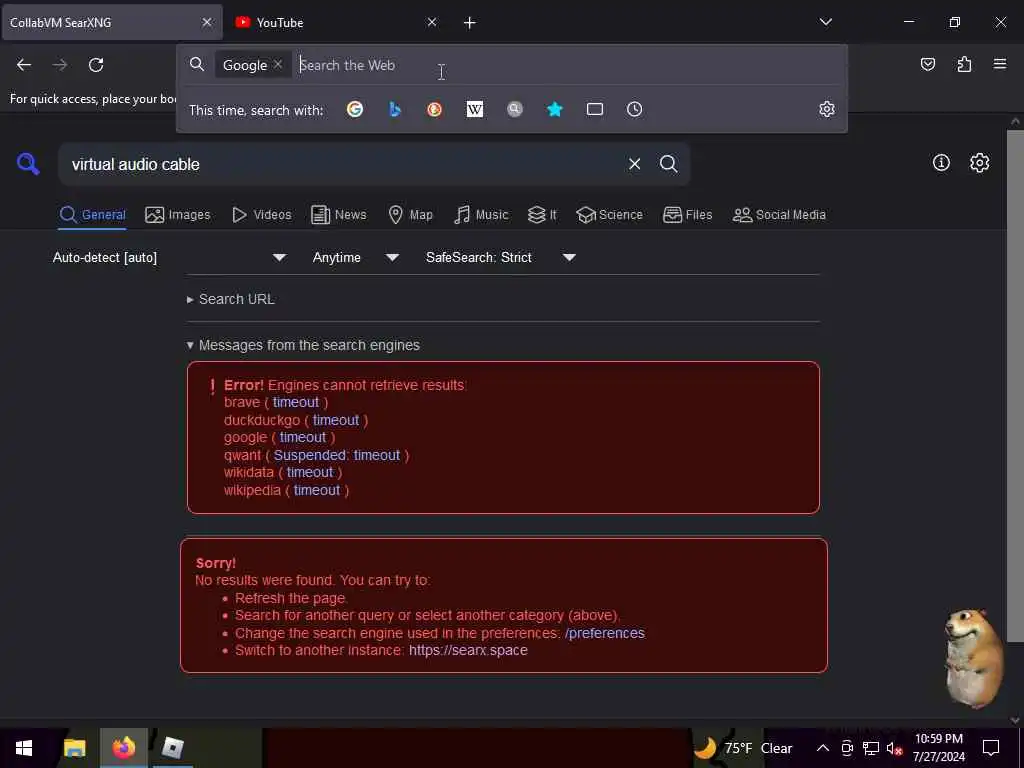Open the weather widget showing 75°F Clear

tap(743, 748)
